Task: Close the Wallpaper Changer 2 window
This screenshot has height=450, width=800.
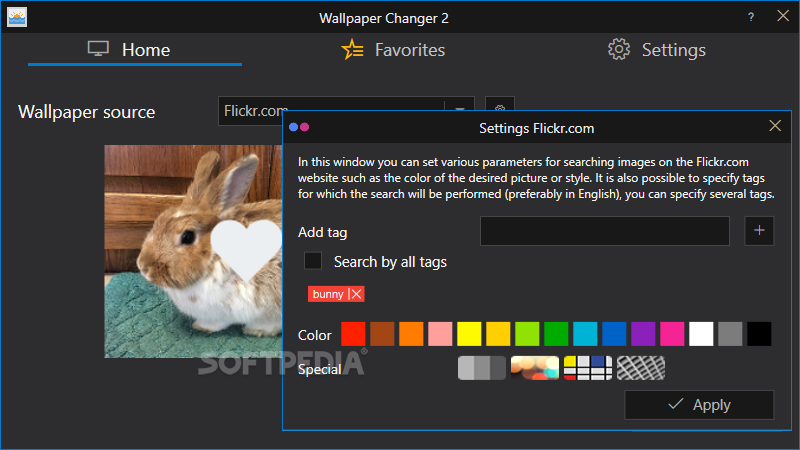Action: (783, 16)
